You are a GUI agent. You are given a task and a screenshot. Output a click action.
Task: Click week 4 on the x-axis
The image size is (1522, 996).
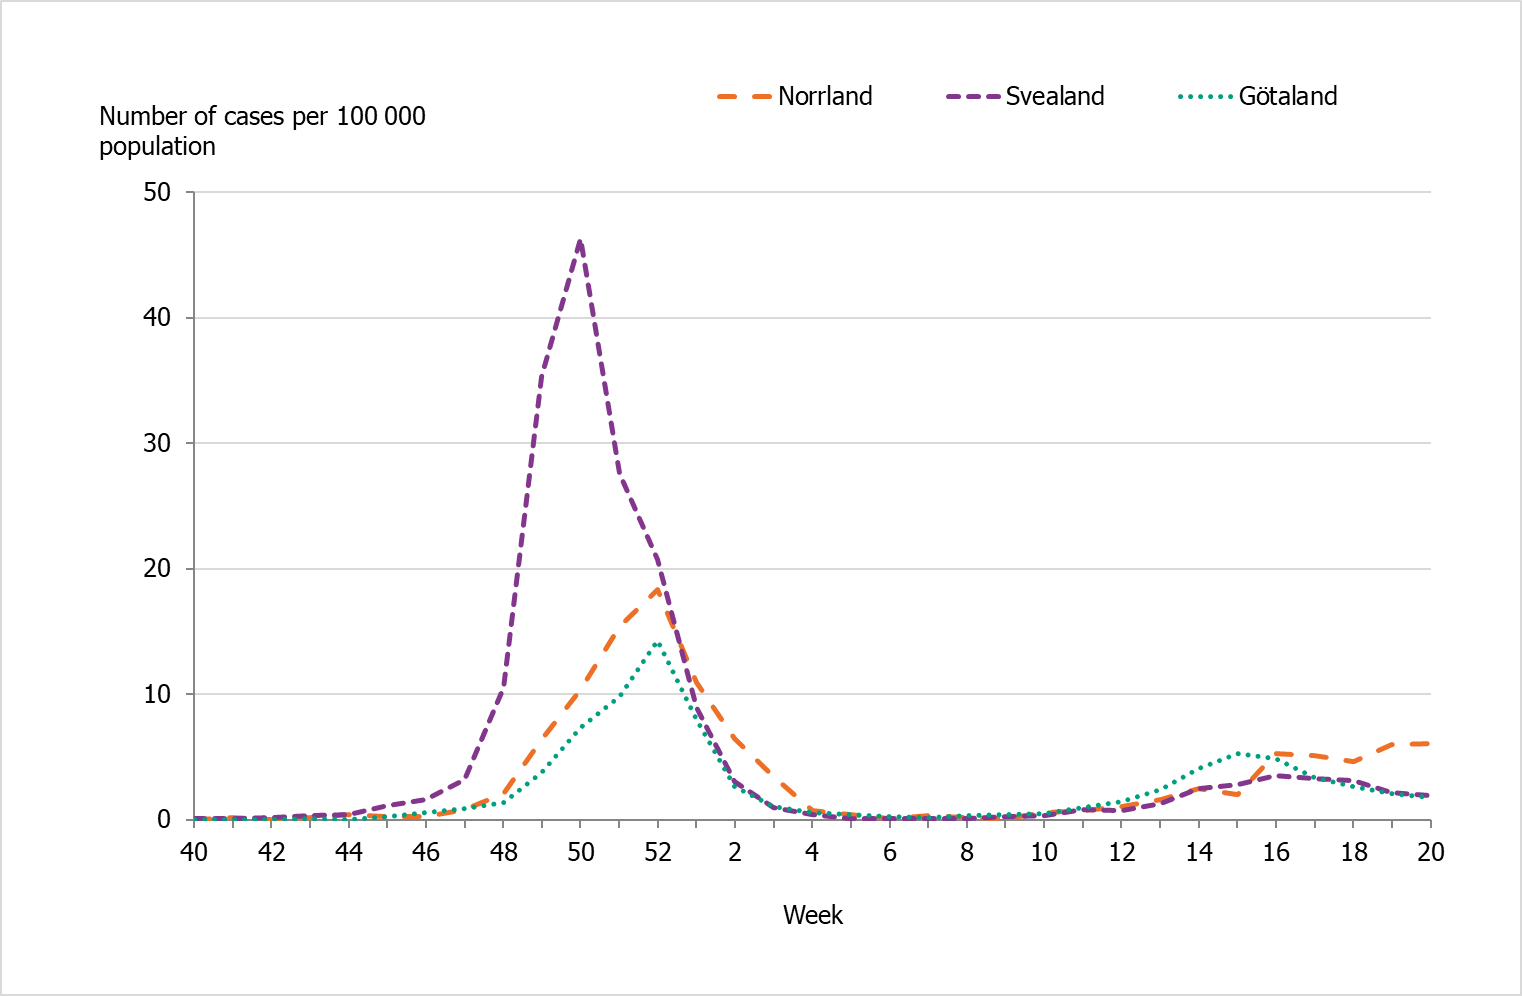(813, 852)
